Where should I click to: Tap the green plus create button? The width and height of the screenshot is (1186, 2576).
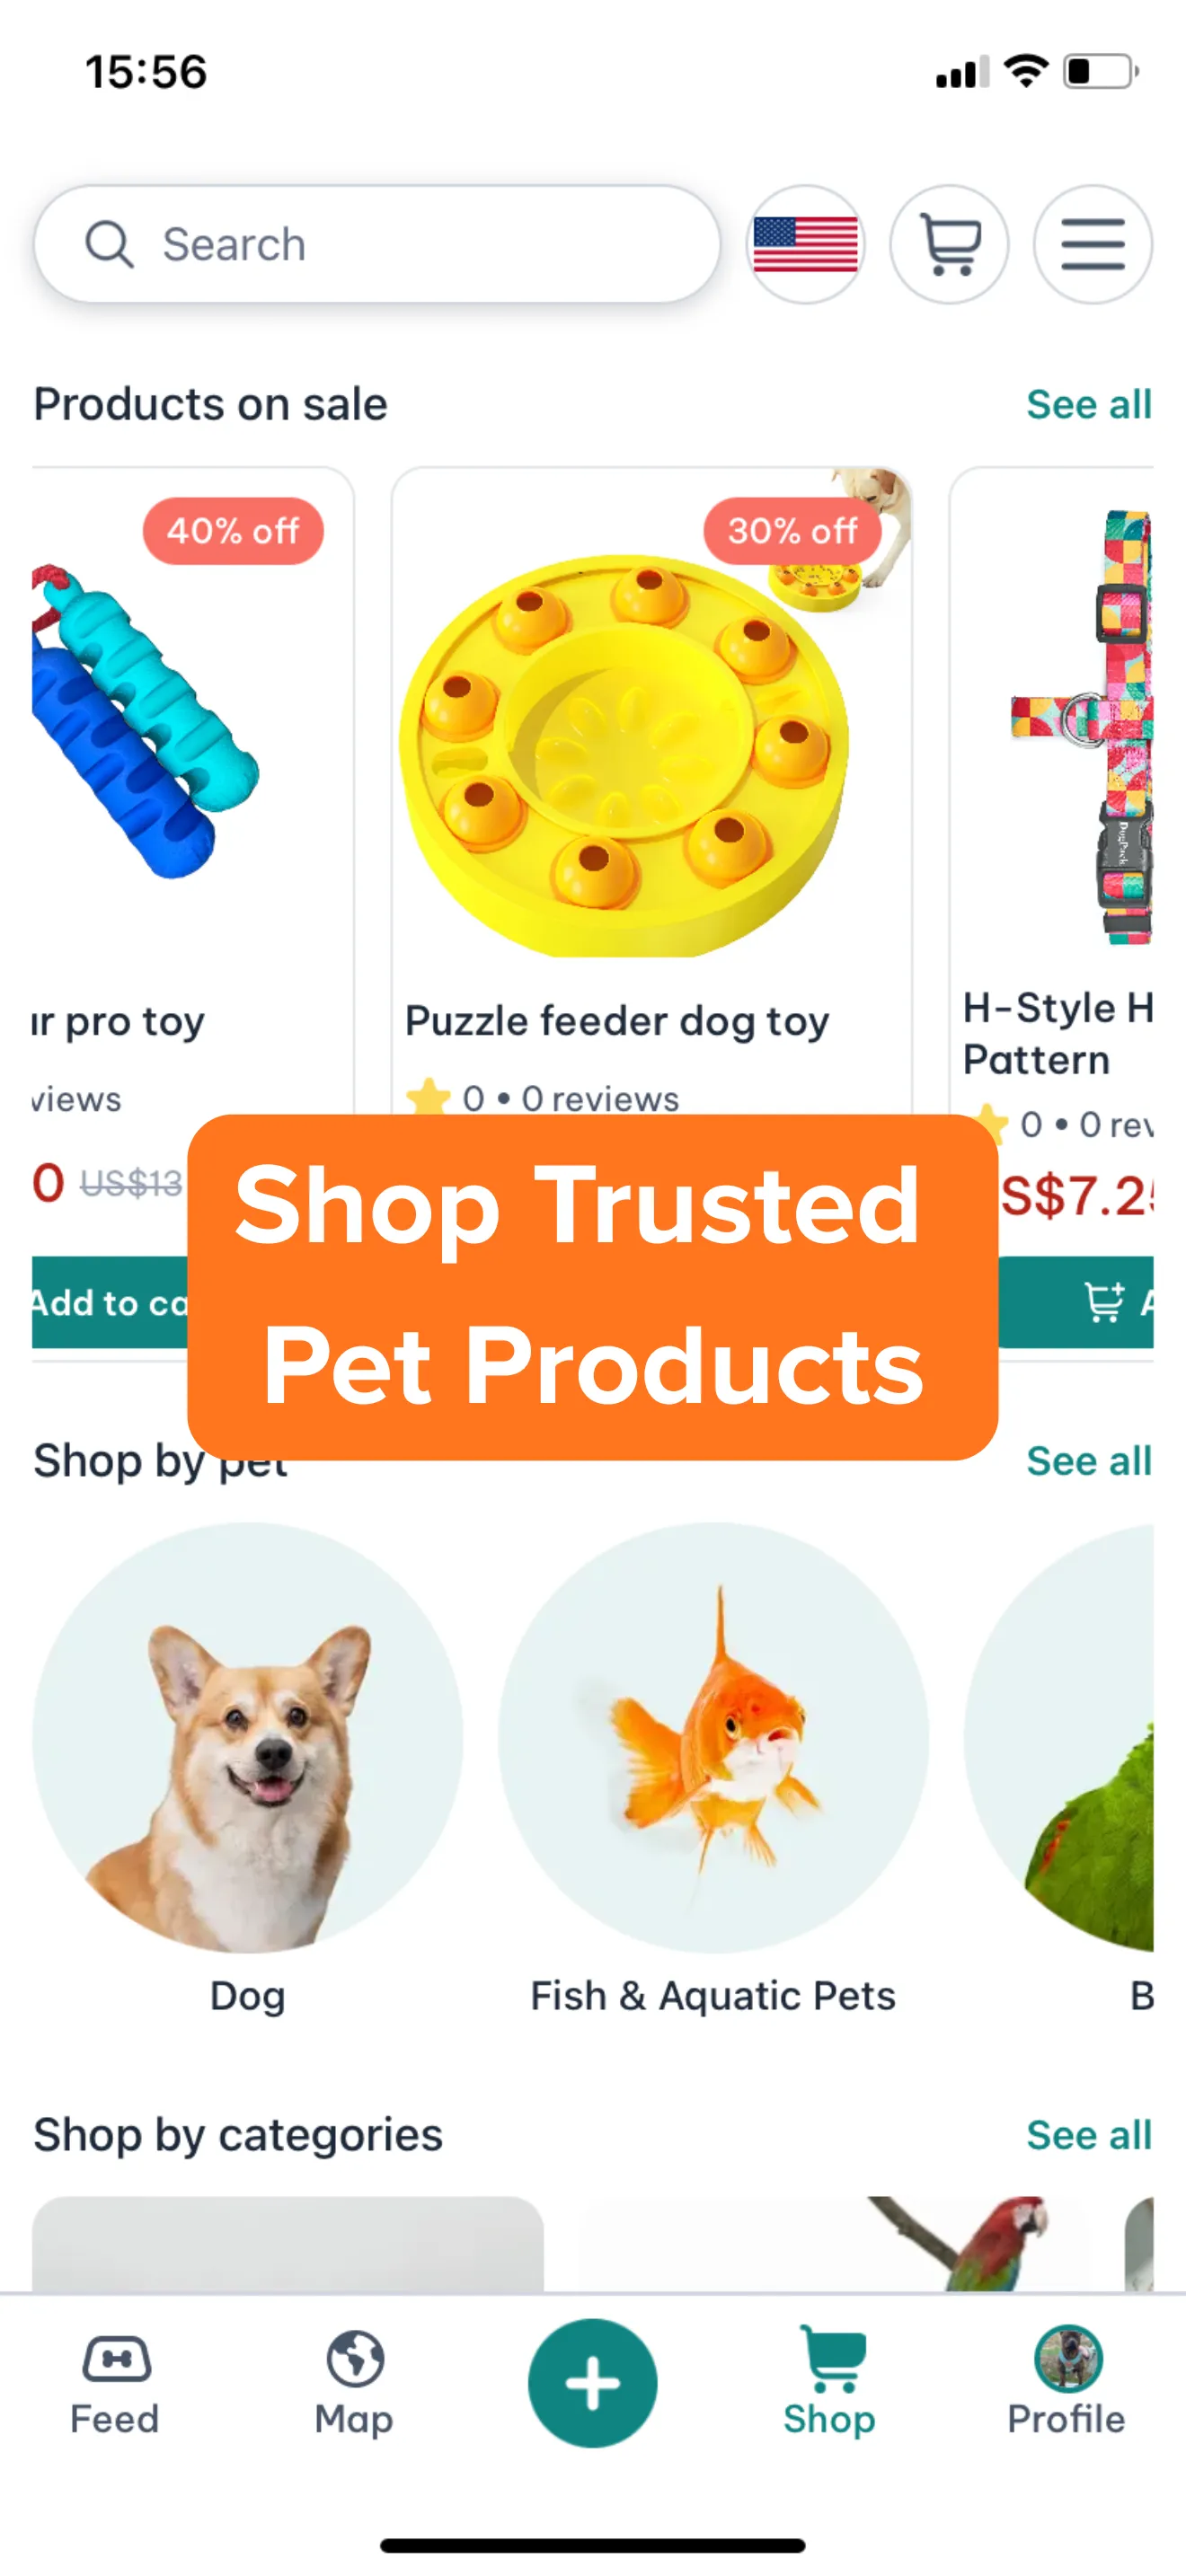[592, 2383]
